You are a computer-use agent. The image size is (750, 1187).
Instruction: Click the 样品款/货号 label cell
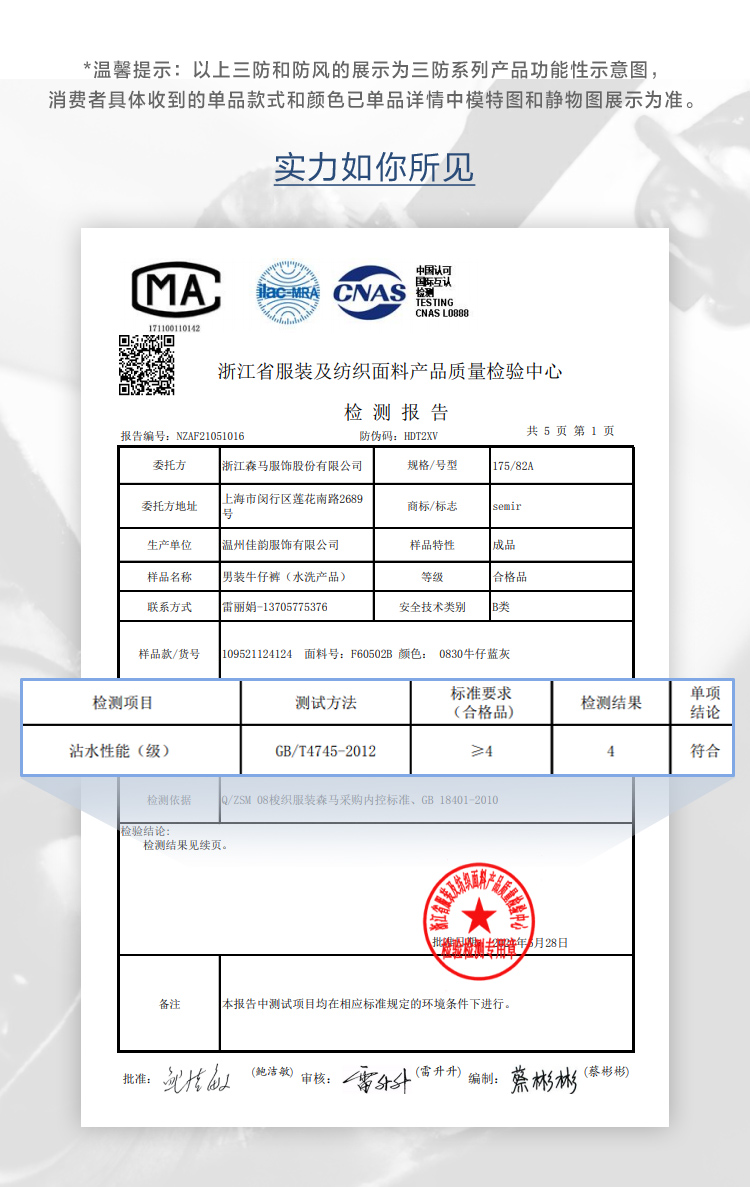coord(170,654)
